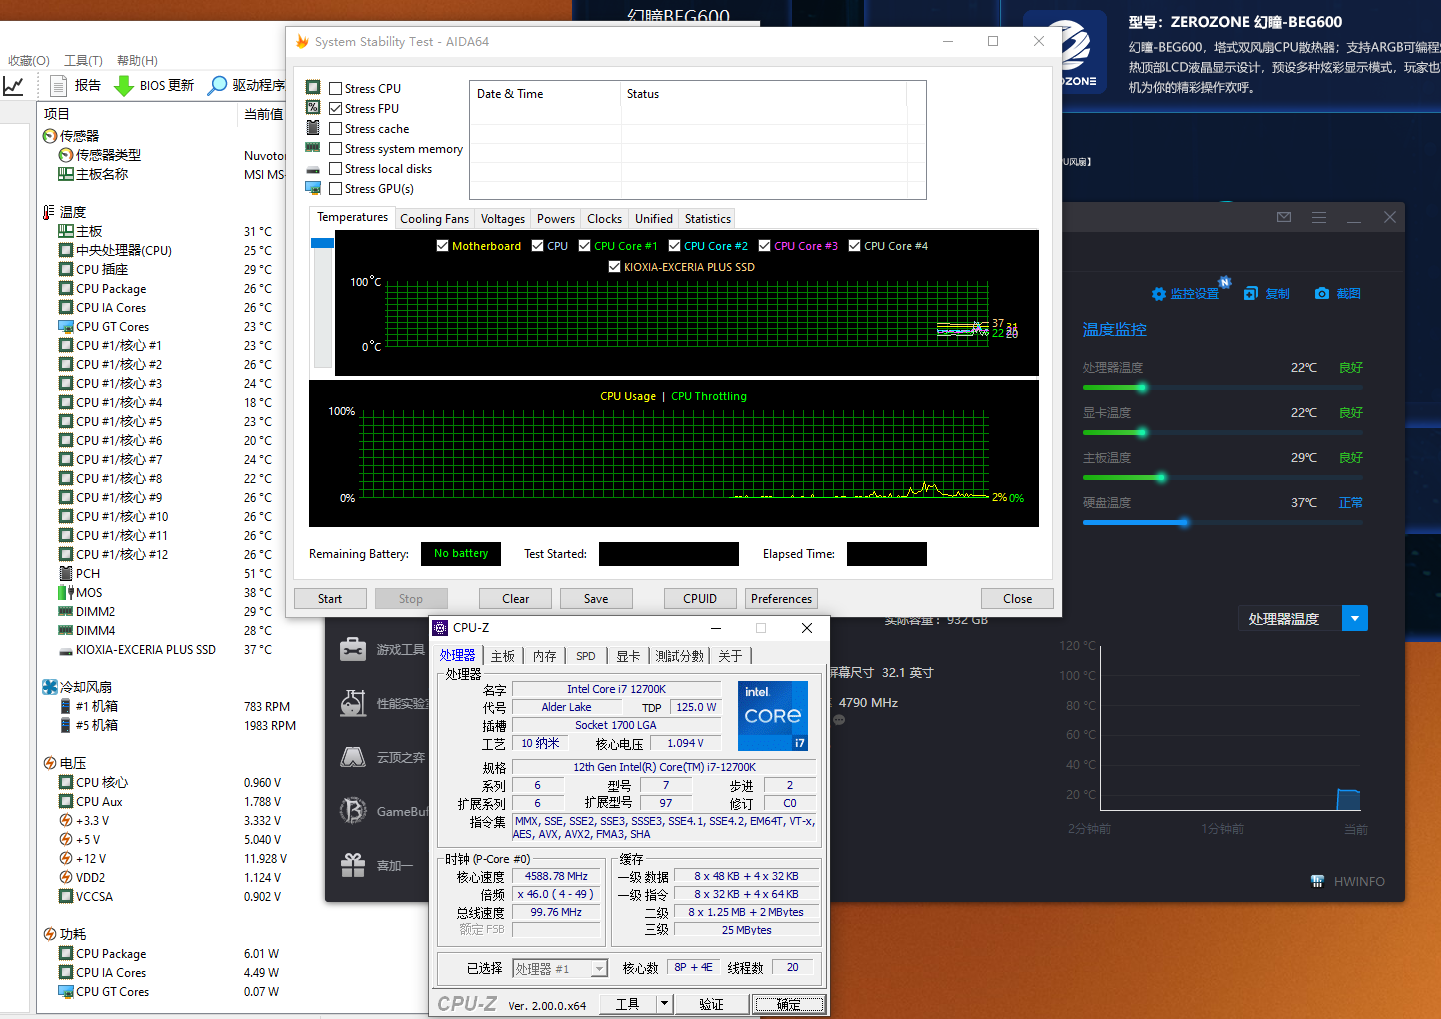This screenshot has height=1019, width=1441.
Task: Click the HWINFO icon in monitor window
Action: coord(1318,881)
